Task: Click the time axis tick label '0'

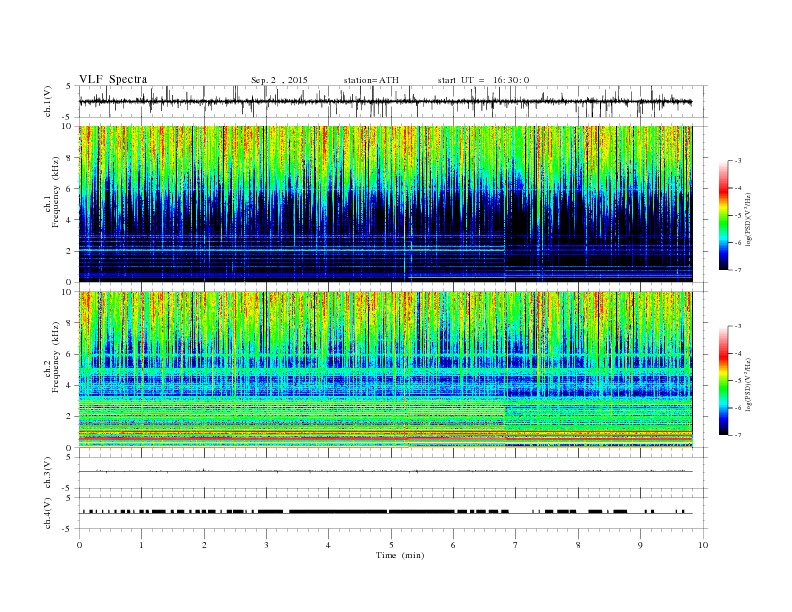Action: [x=79, y=545]
